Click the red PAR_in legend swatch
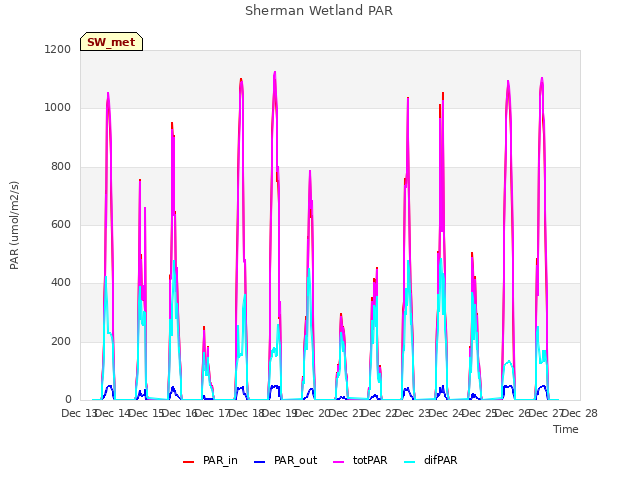640x480 pixels. [x=189, y=462]
